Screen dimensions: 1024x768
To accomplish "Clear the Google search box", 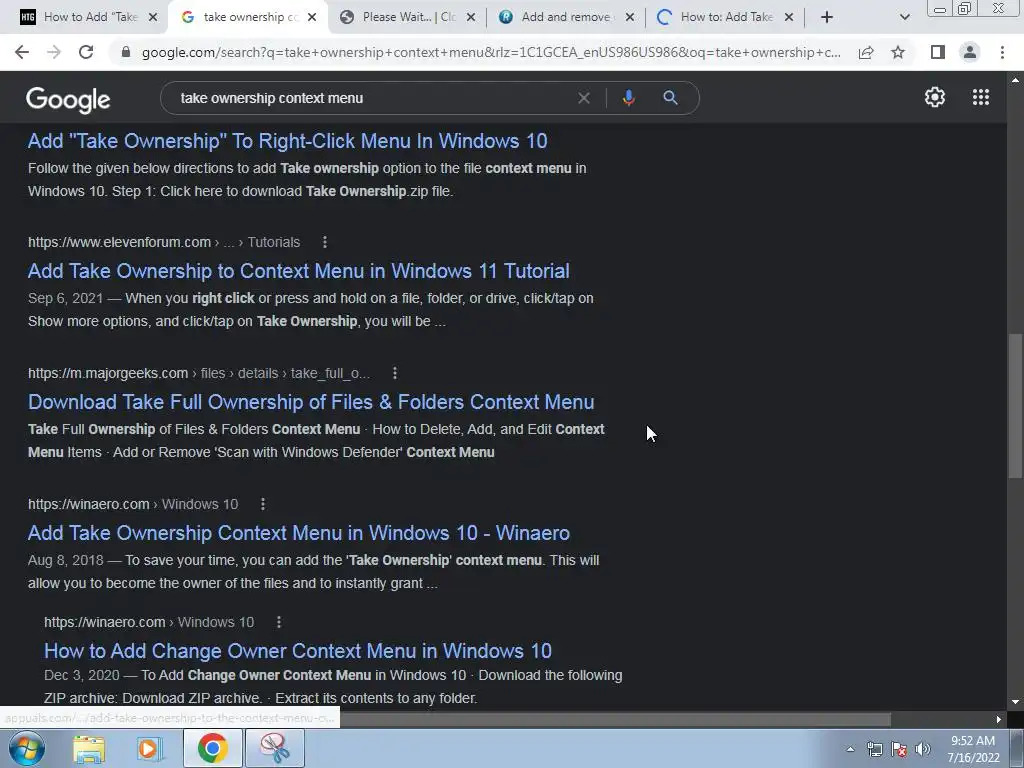I will [584, 98].
